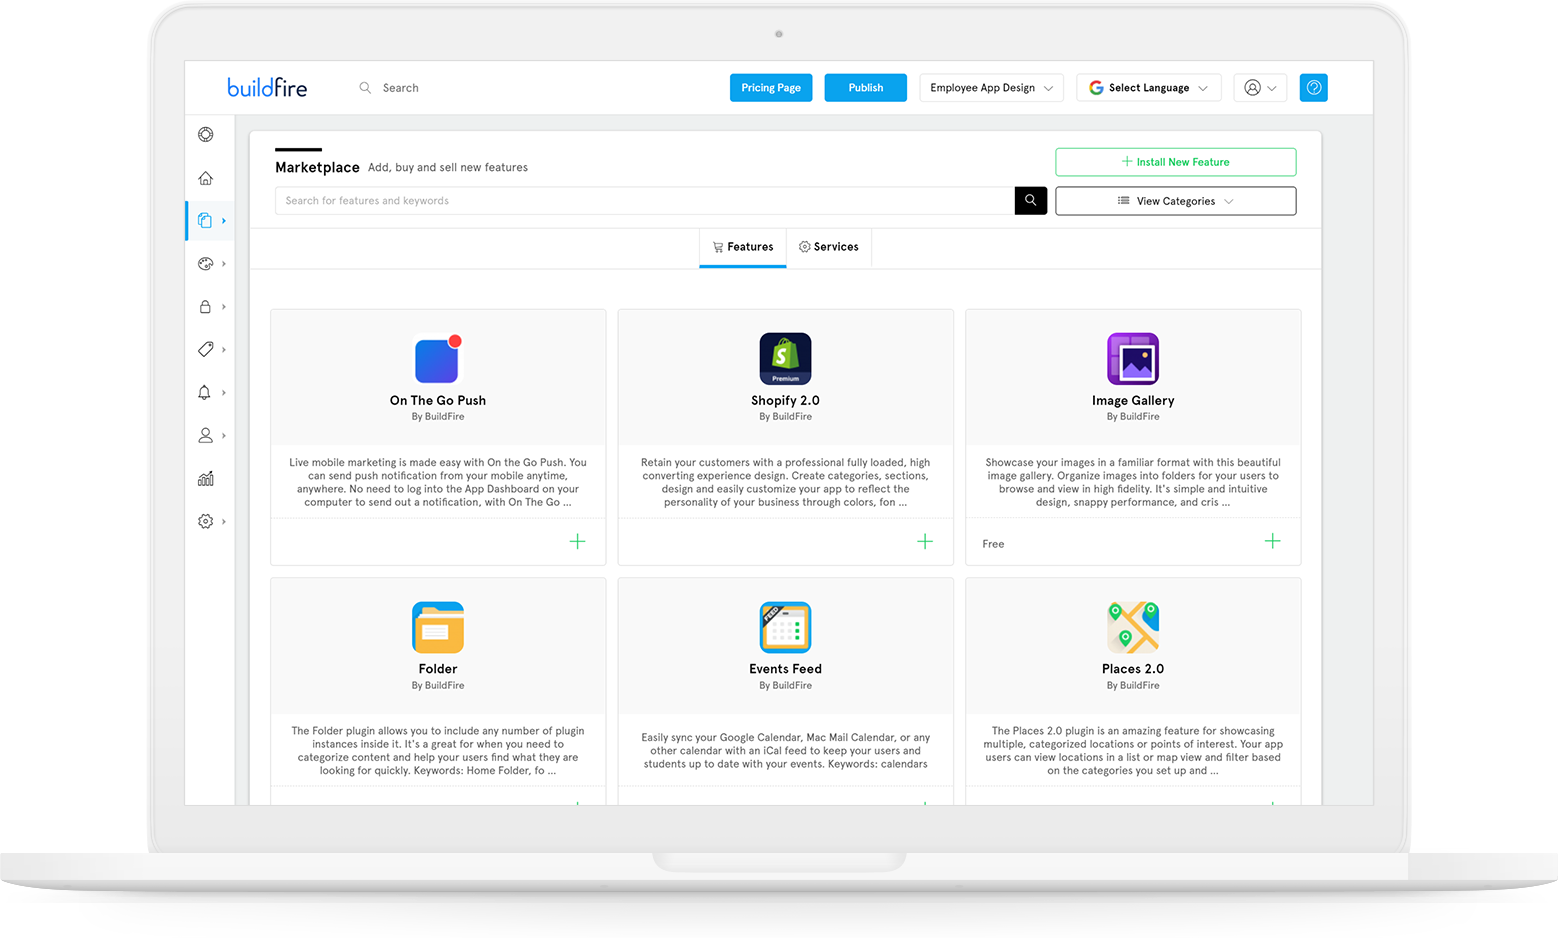Open the account avatar dropdown menu
Image resolution: width=1558 pixels, height=938 pixels.
1259,87
